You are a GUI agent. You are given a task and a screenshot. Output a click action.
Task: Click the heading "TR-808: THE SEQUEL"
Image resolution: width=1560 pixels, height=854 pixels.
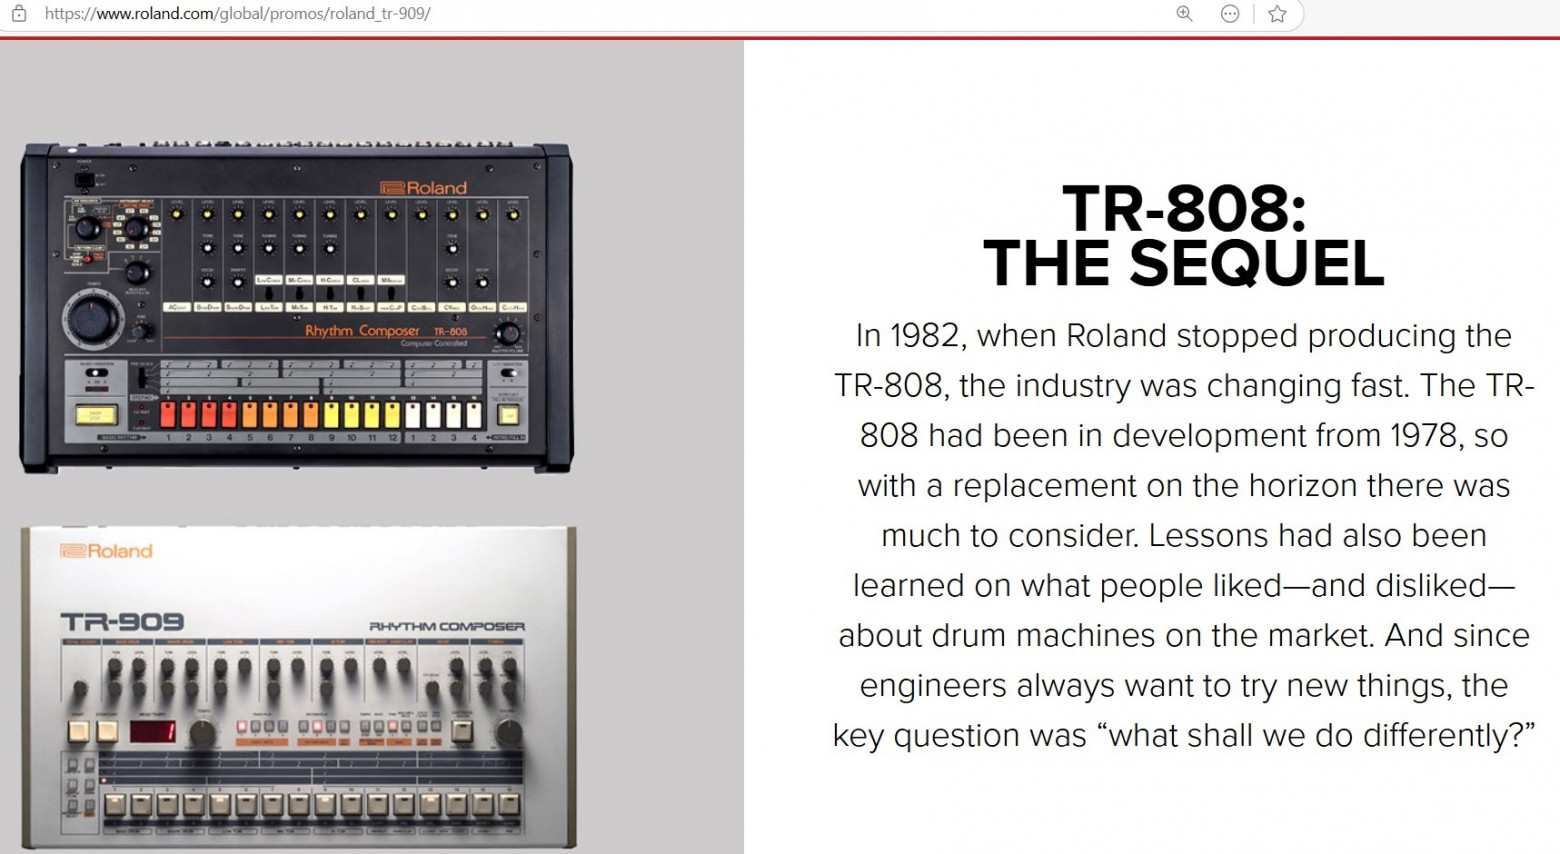1184,236
